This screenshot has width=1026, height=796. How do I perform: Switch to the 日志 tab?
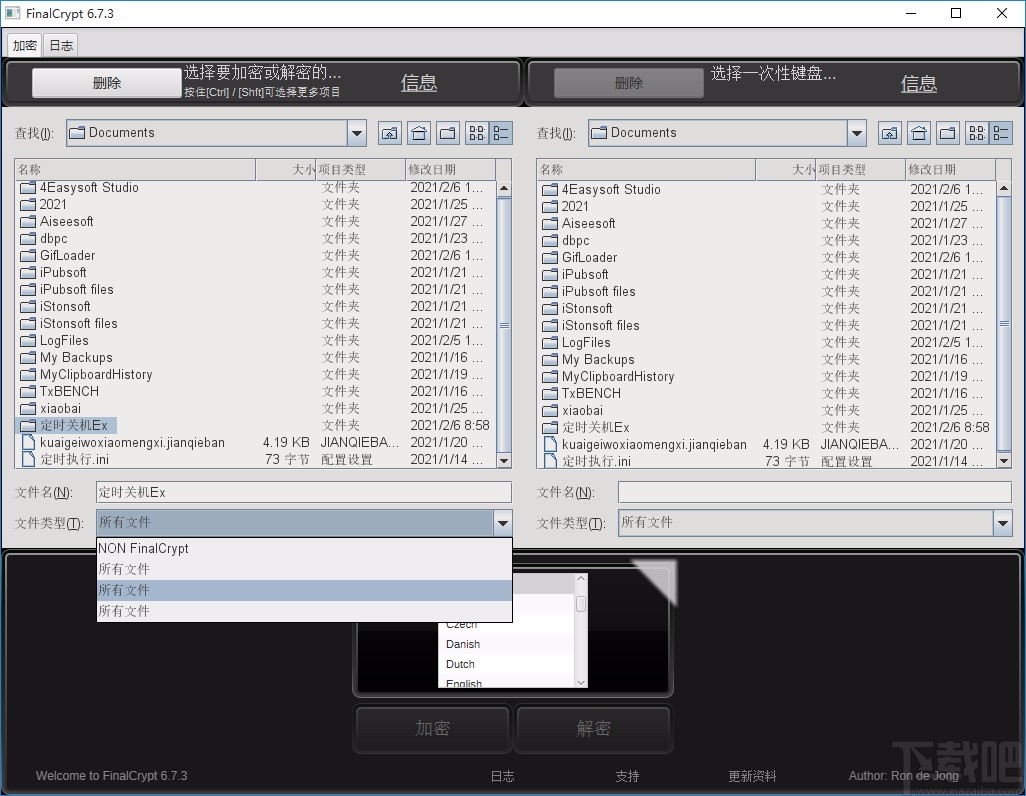pos(60,45)
